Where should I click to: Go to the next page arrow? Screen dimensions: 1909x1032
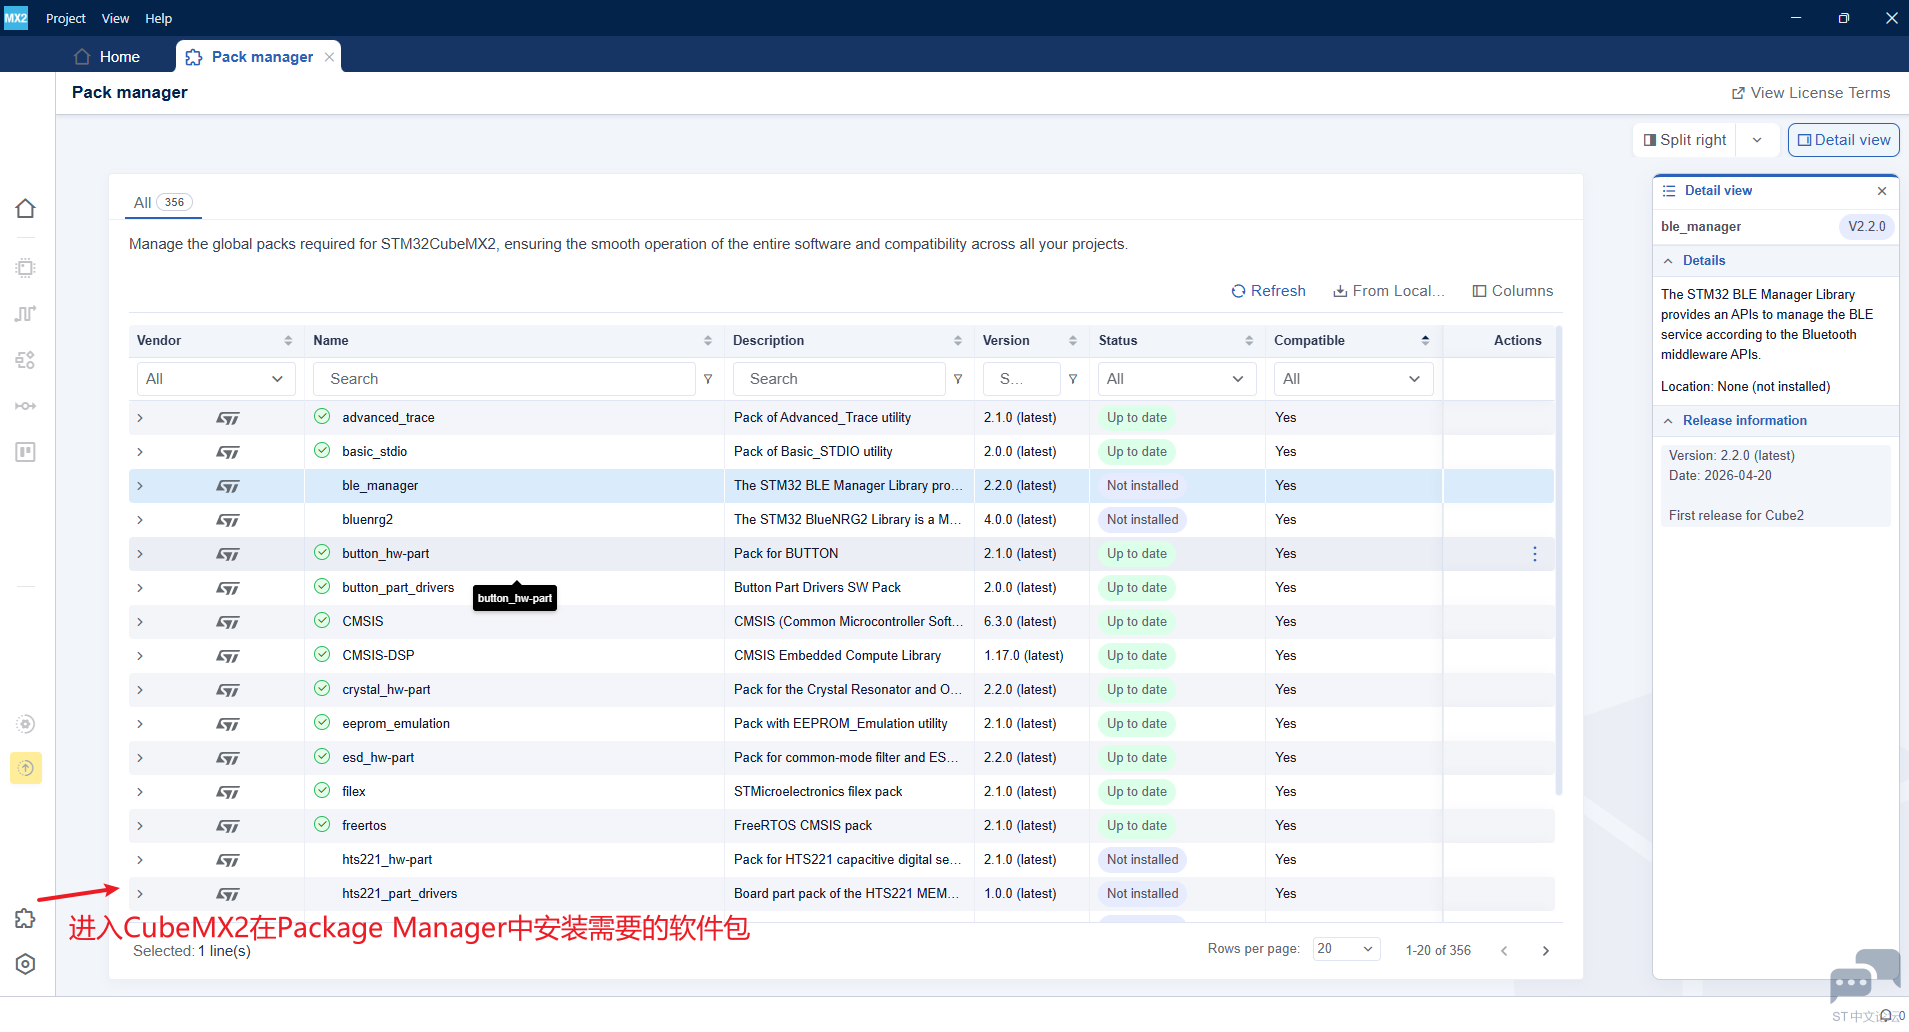1546,951
